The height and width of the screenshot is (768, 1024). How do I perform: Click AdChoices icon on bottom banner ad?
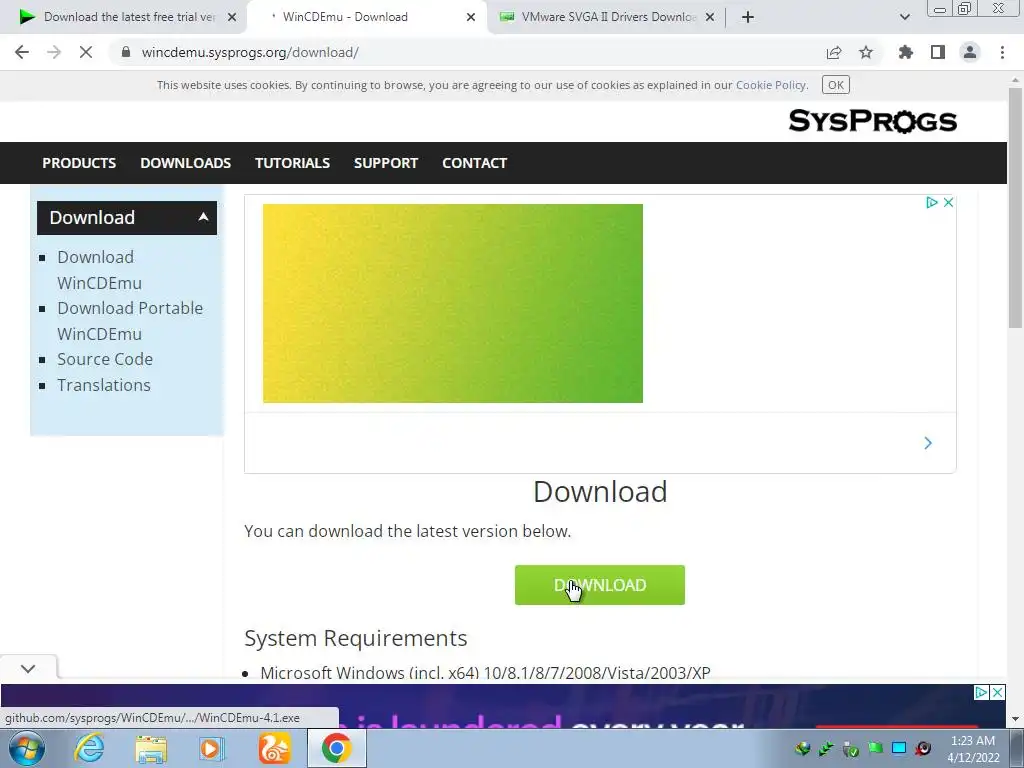(981, 692)
